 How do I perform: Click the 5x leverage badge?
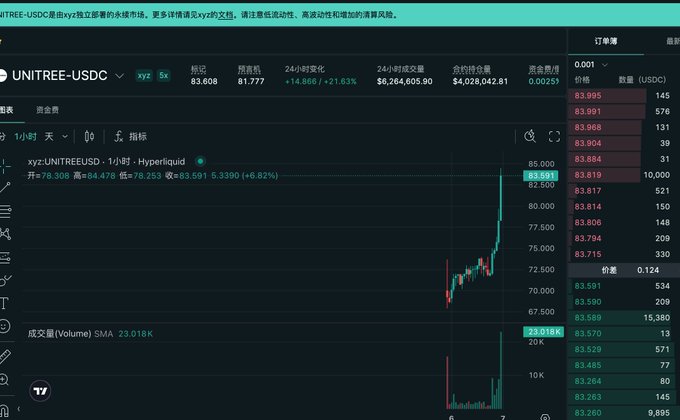(x=163, y=75)
